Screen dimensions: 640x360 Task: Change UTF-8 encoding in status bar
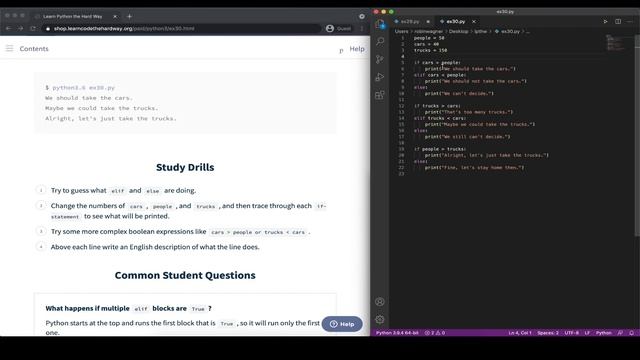pos(571,333)
